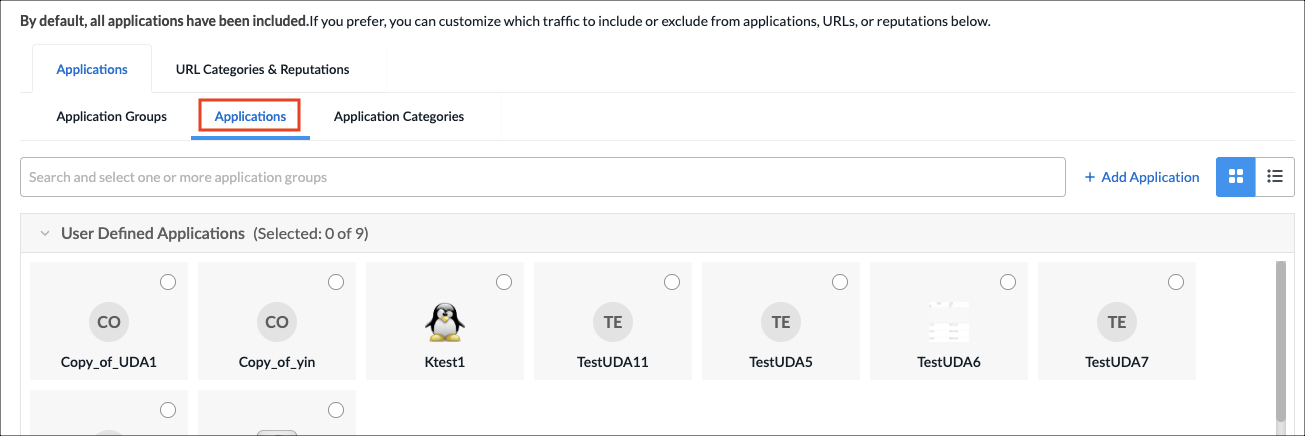Click the Copy_of_UDA1 CO avatar icon
This screenshot has width=1305, height=436.
click(109, 322)
